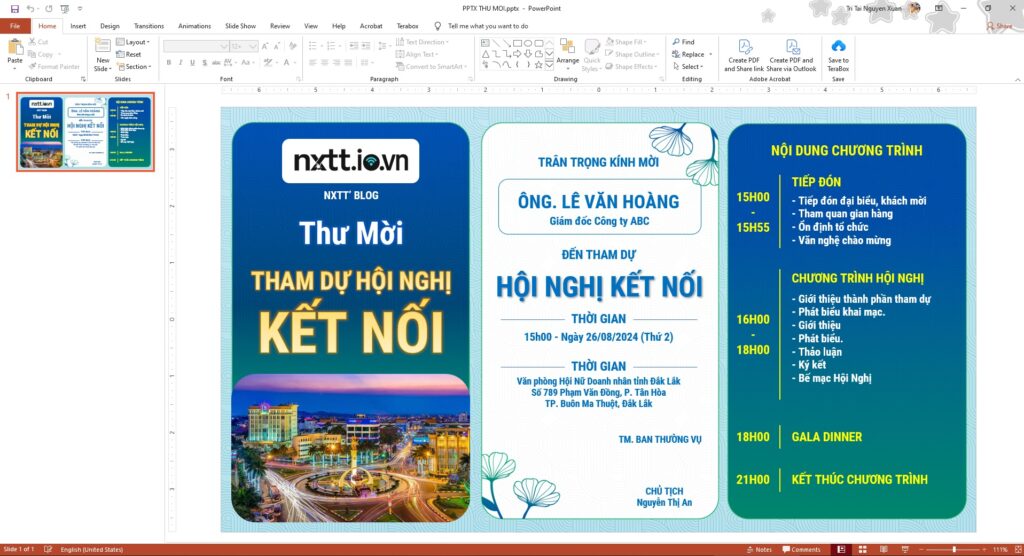Open Ribbon Display Options icon
The height and width of the screenshot is (556, 1024).
pos(938,8)
